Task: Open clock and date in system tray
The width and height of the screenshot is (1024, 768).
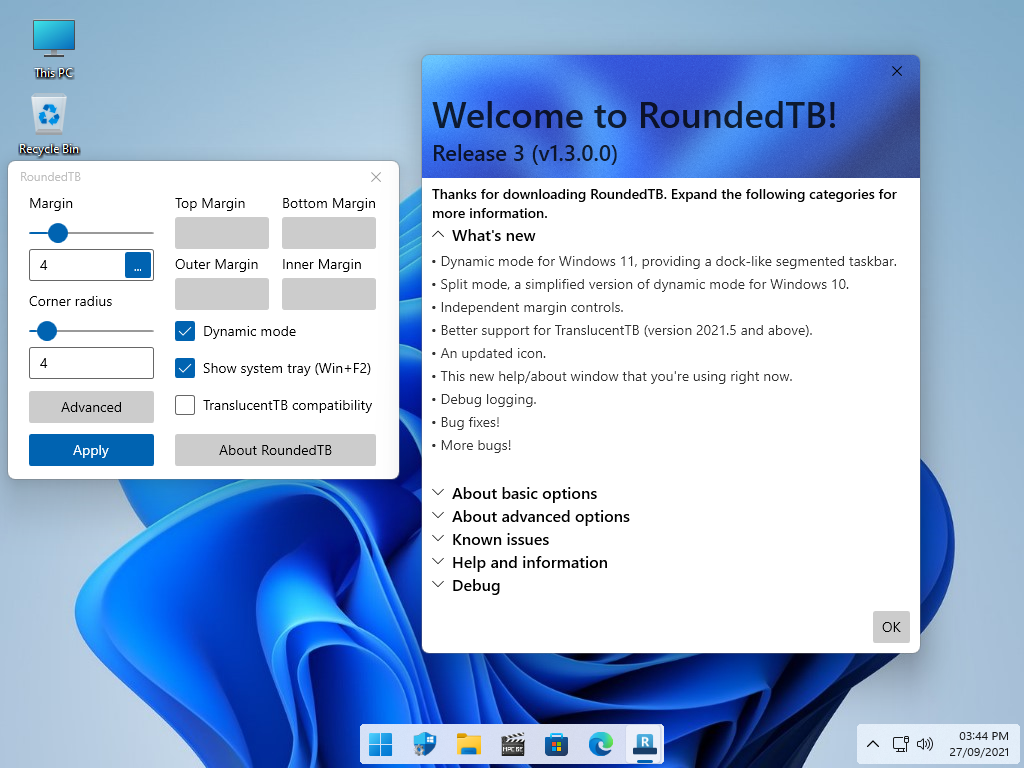Action: point(979,744)
